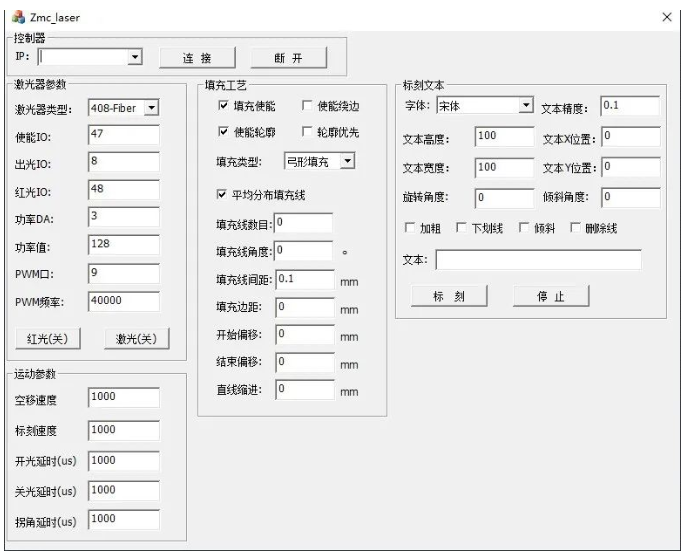The image size is (688, 559).
Task: Close the Zmc_laser window
Action: point(667,17)
